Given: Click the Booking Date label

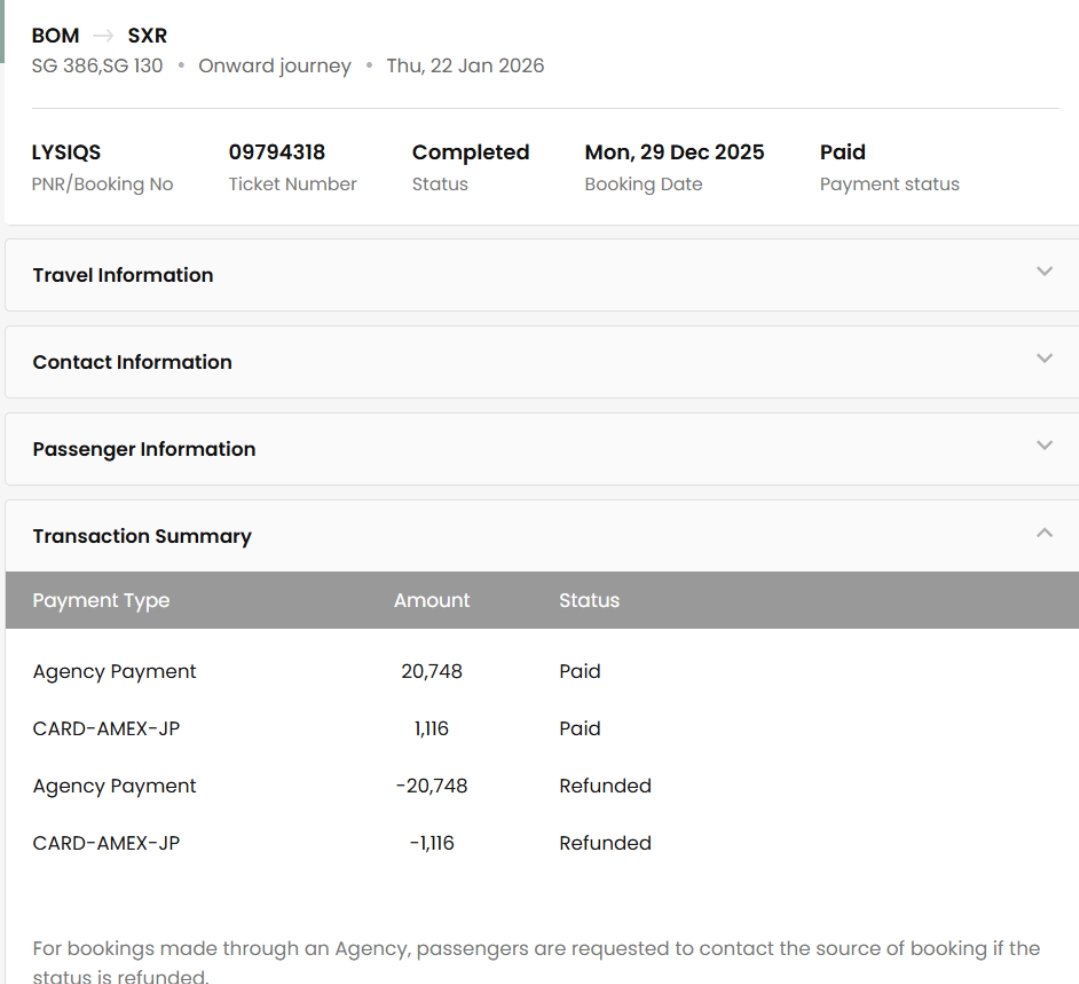Looking at the screenshot, I should pos(643,185).
